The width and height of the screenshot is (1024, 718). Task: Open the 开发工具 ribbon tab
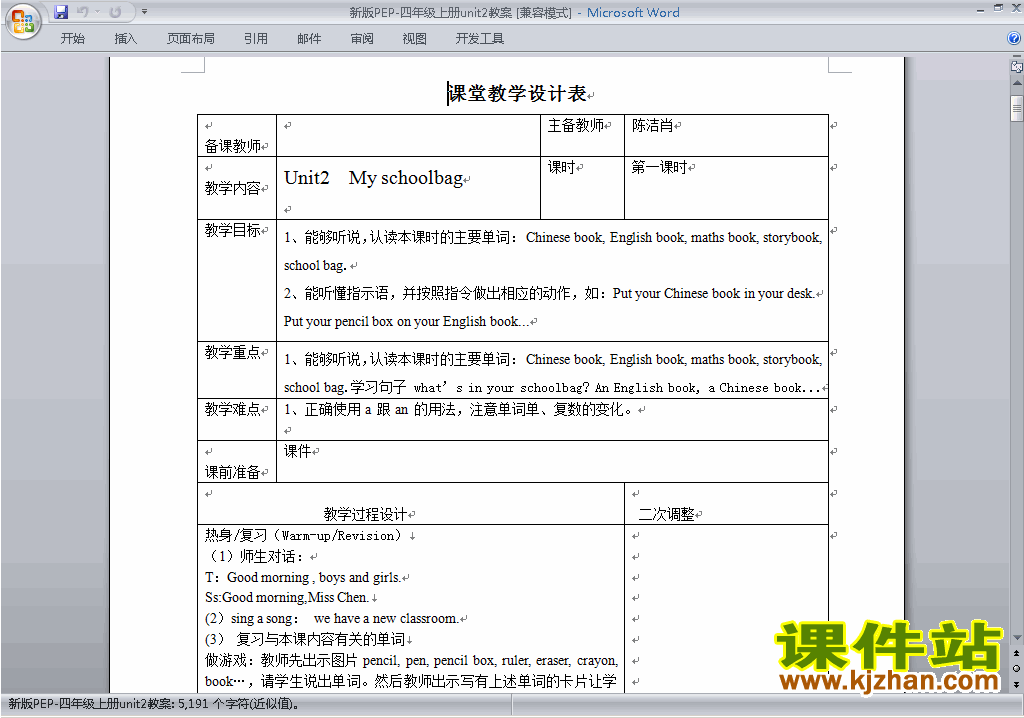(x=479, y=39)
